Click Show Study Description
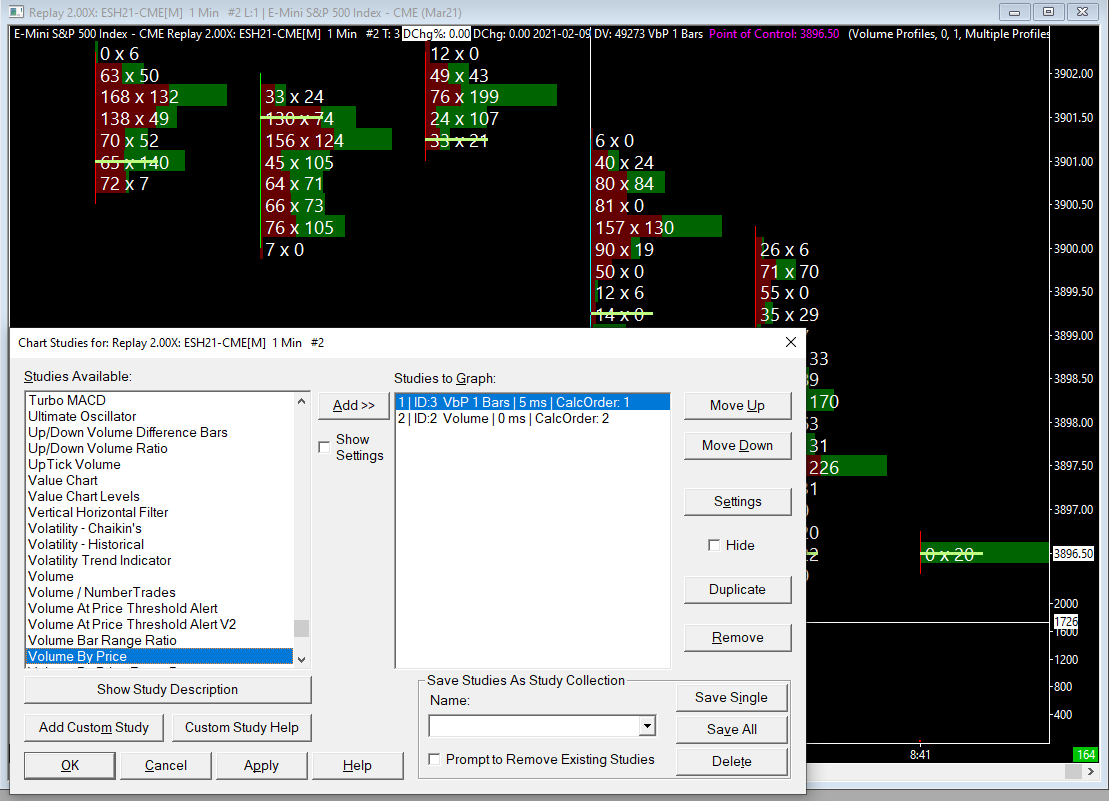1109x801 pixels. point(168,689)
